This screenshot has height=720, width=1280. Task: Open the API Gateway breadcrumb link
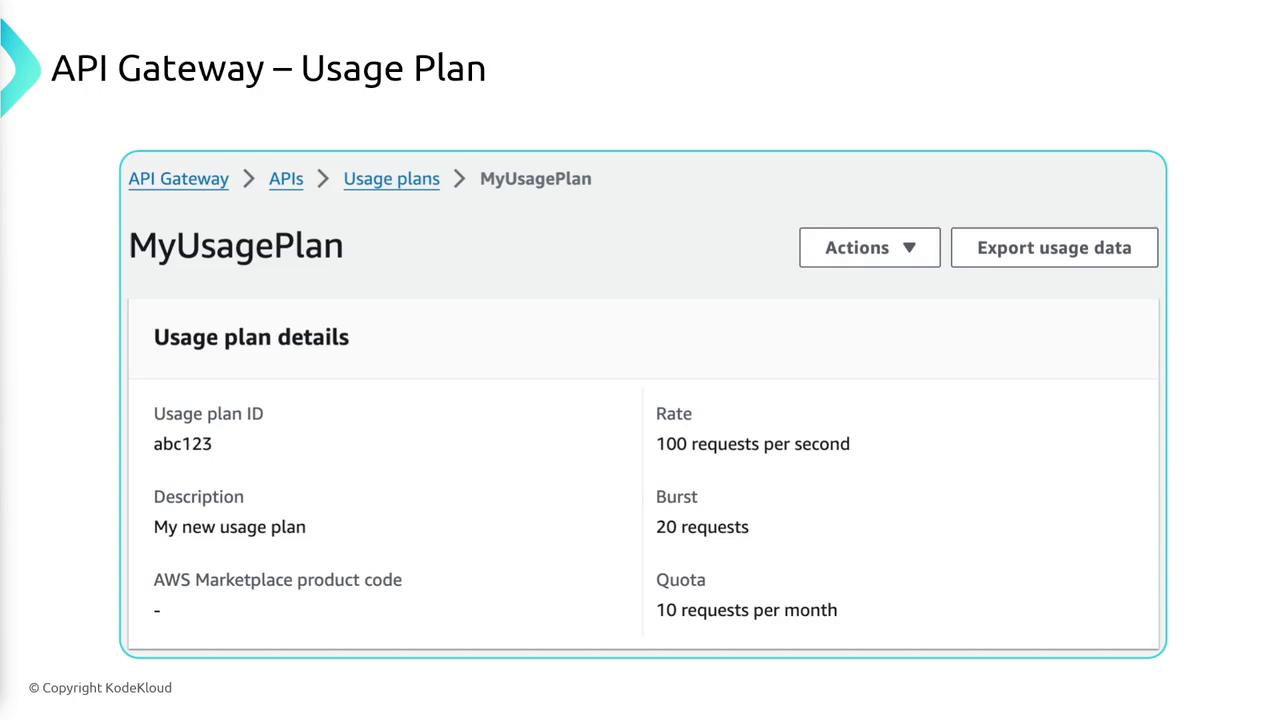[178, 179]
